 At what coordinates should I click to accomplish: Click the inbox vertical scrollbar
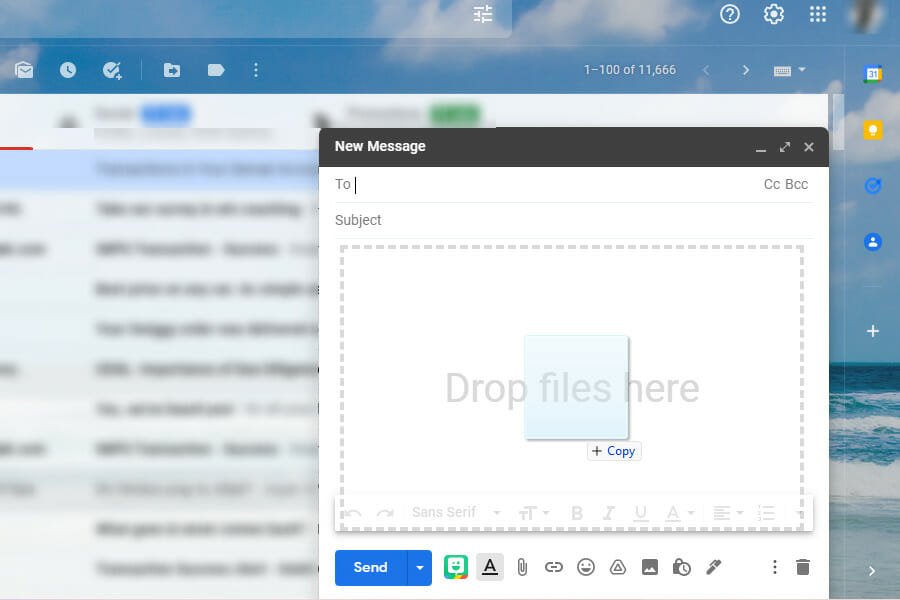tap(838, 122)
